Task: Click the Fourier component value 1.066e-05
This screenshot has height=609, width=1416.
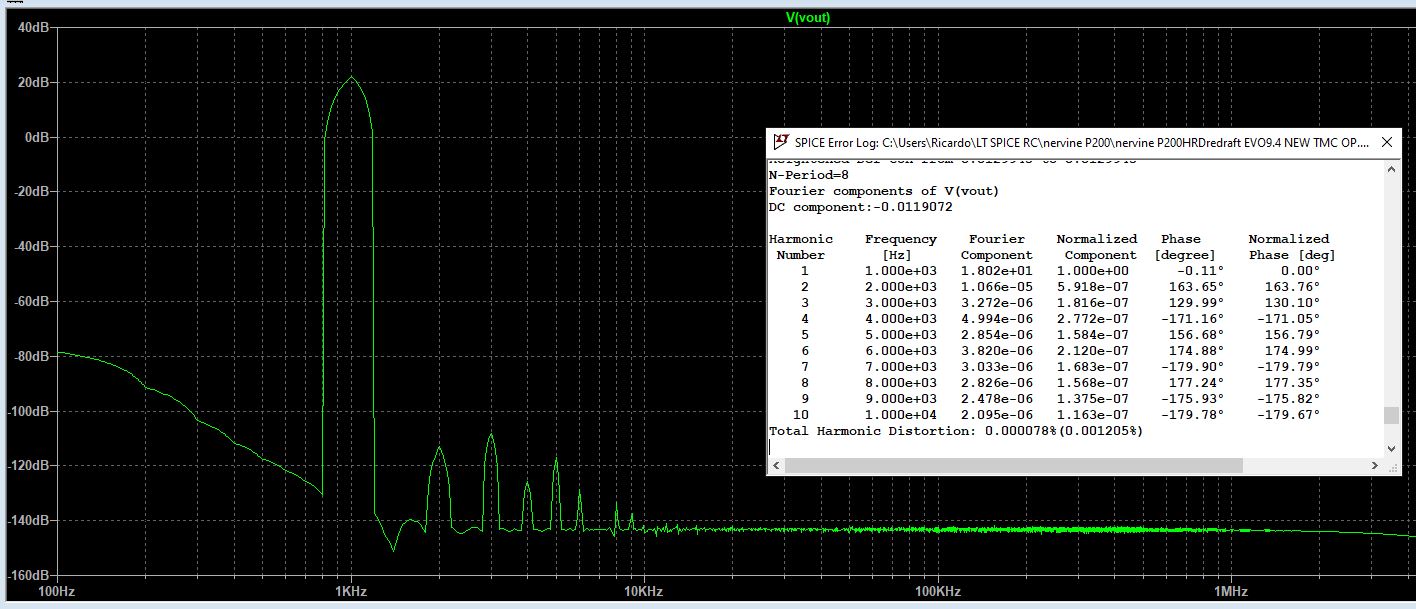Action: [x=997, y=287]
